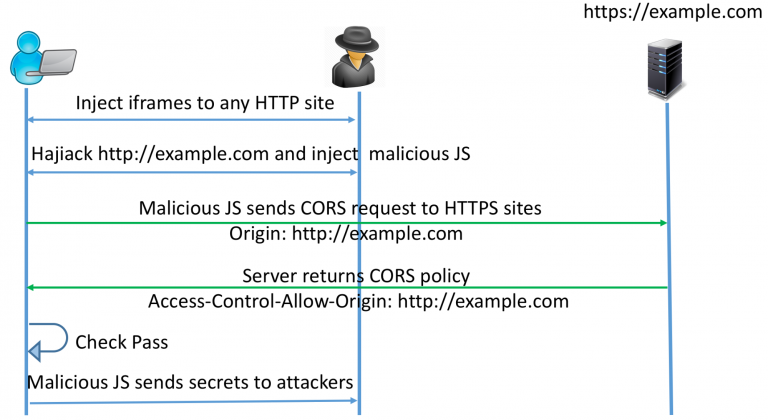Click the user's vertical blue lifeline
Screen dimensions: 768x420
(26, 251)
